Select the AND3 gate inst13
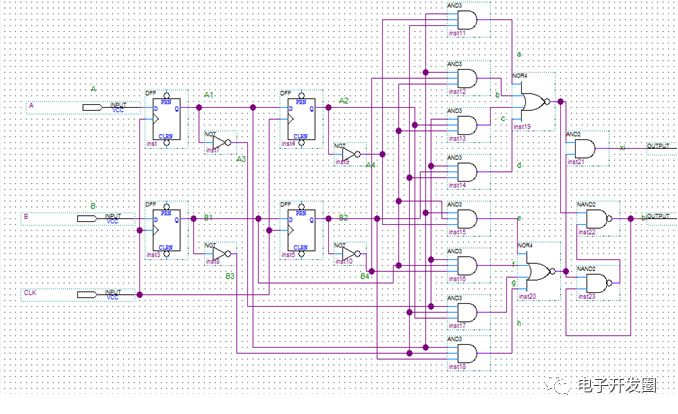This screenshot has height=414, width=678. [x=467, y=125]
